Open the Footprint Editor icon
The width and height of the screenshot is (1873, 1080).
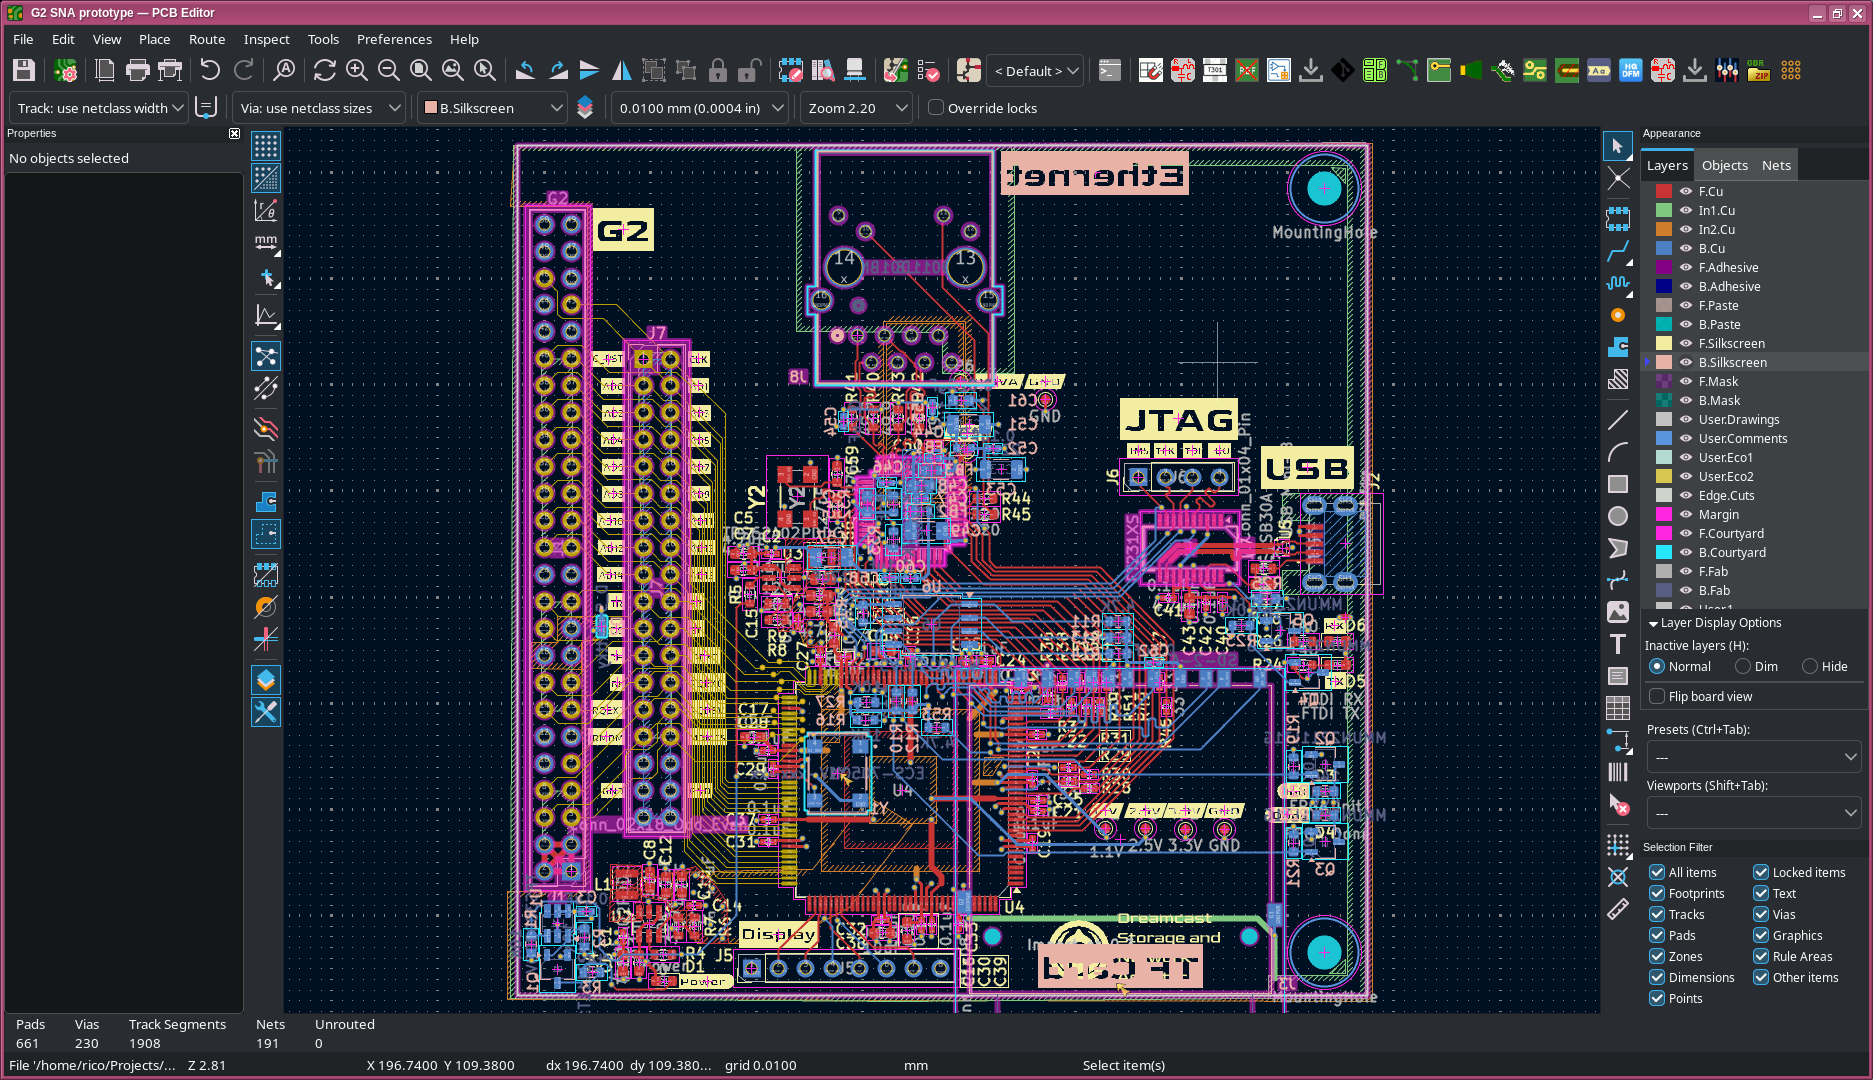point(790,70)
